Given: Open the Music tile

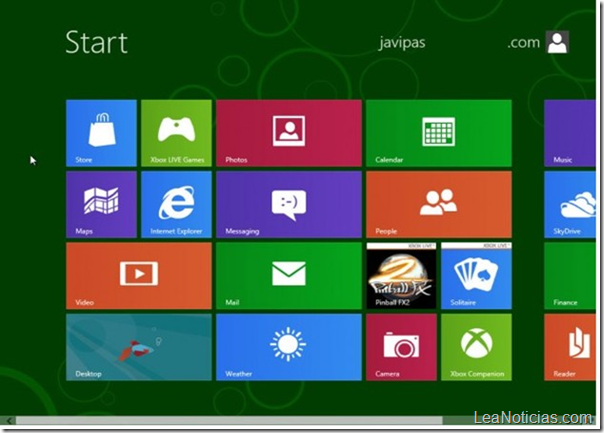Looking at the screenshot, I should pyautogui.click(x=570, y=133).
